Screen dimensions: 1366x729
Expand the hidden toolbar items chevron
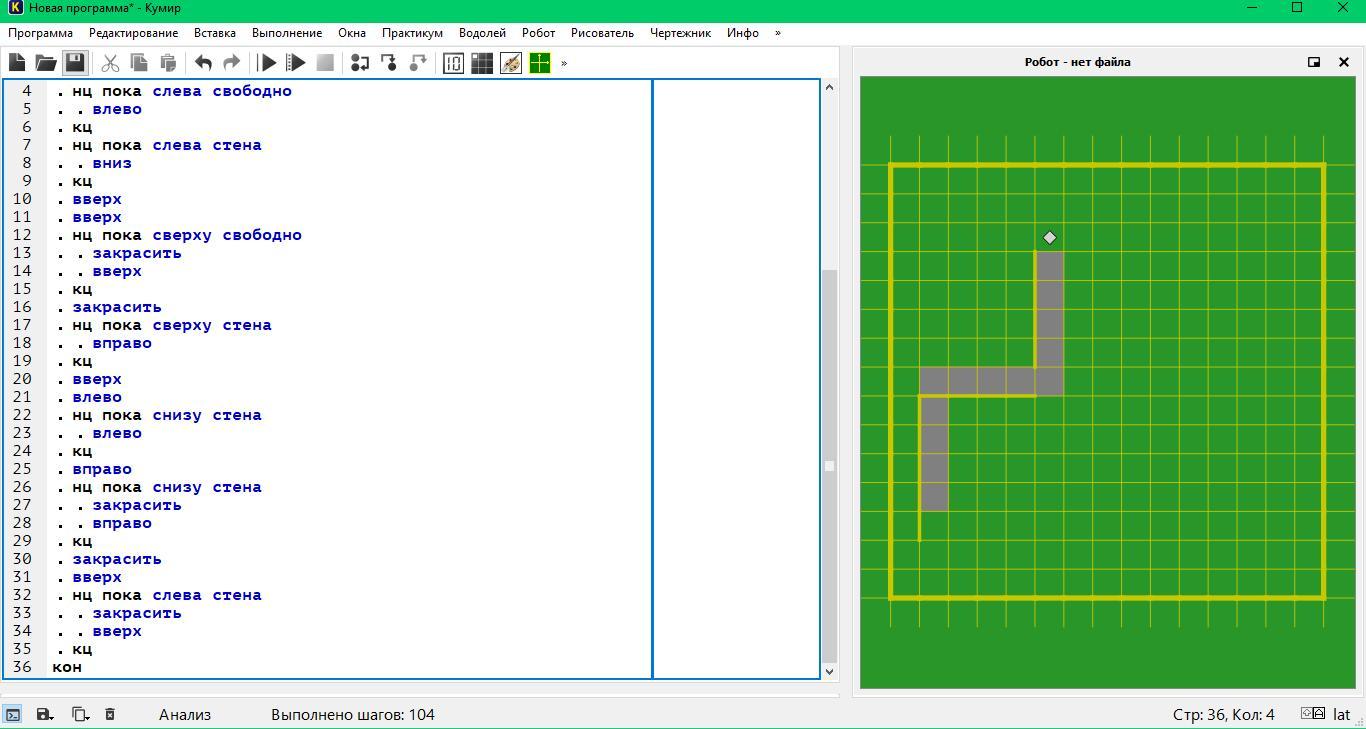[564, 63]
